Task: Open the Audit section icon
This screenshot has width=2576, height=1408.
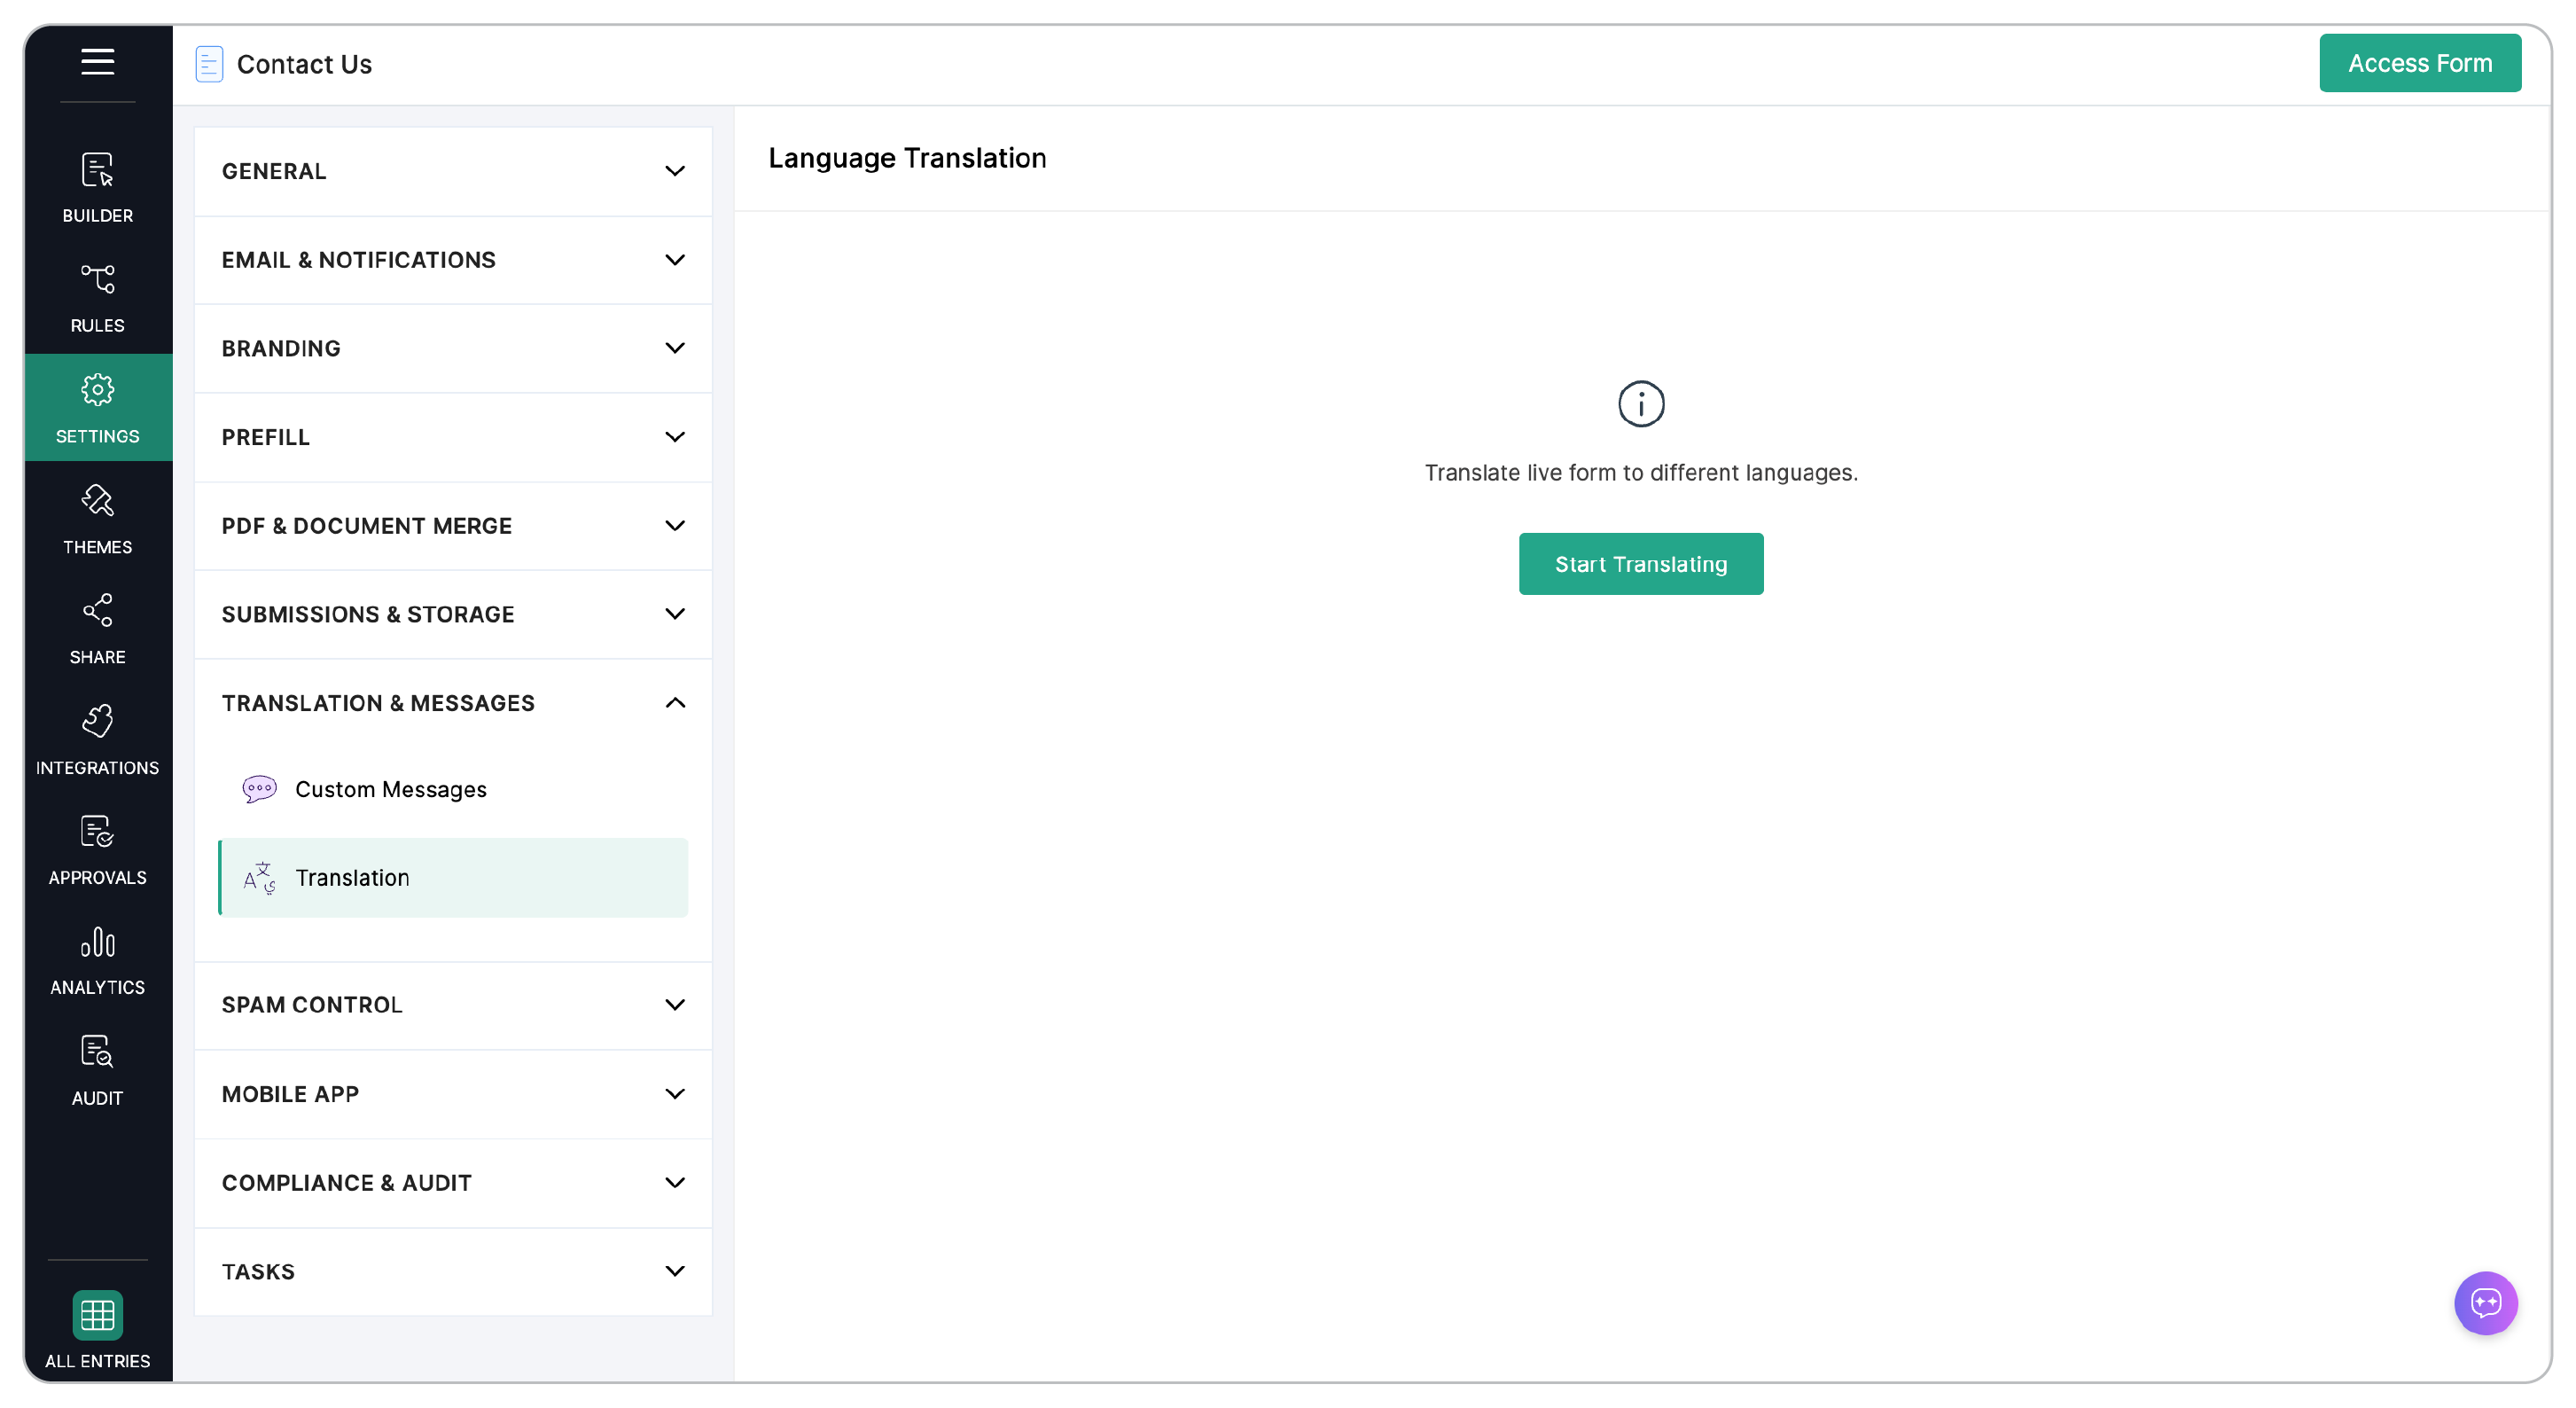Action: click(97, 1052)
